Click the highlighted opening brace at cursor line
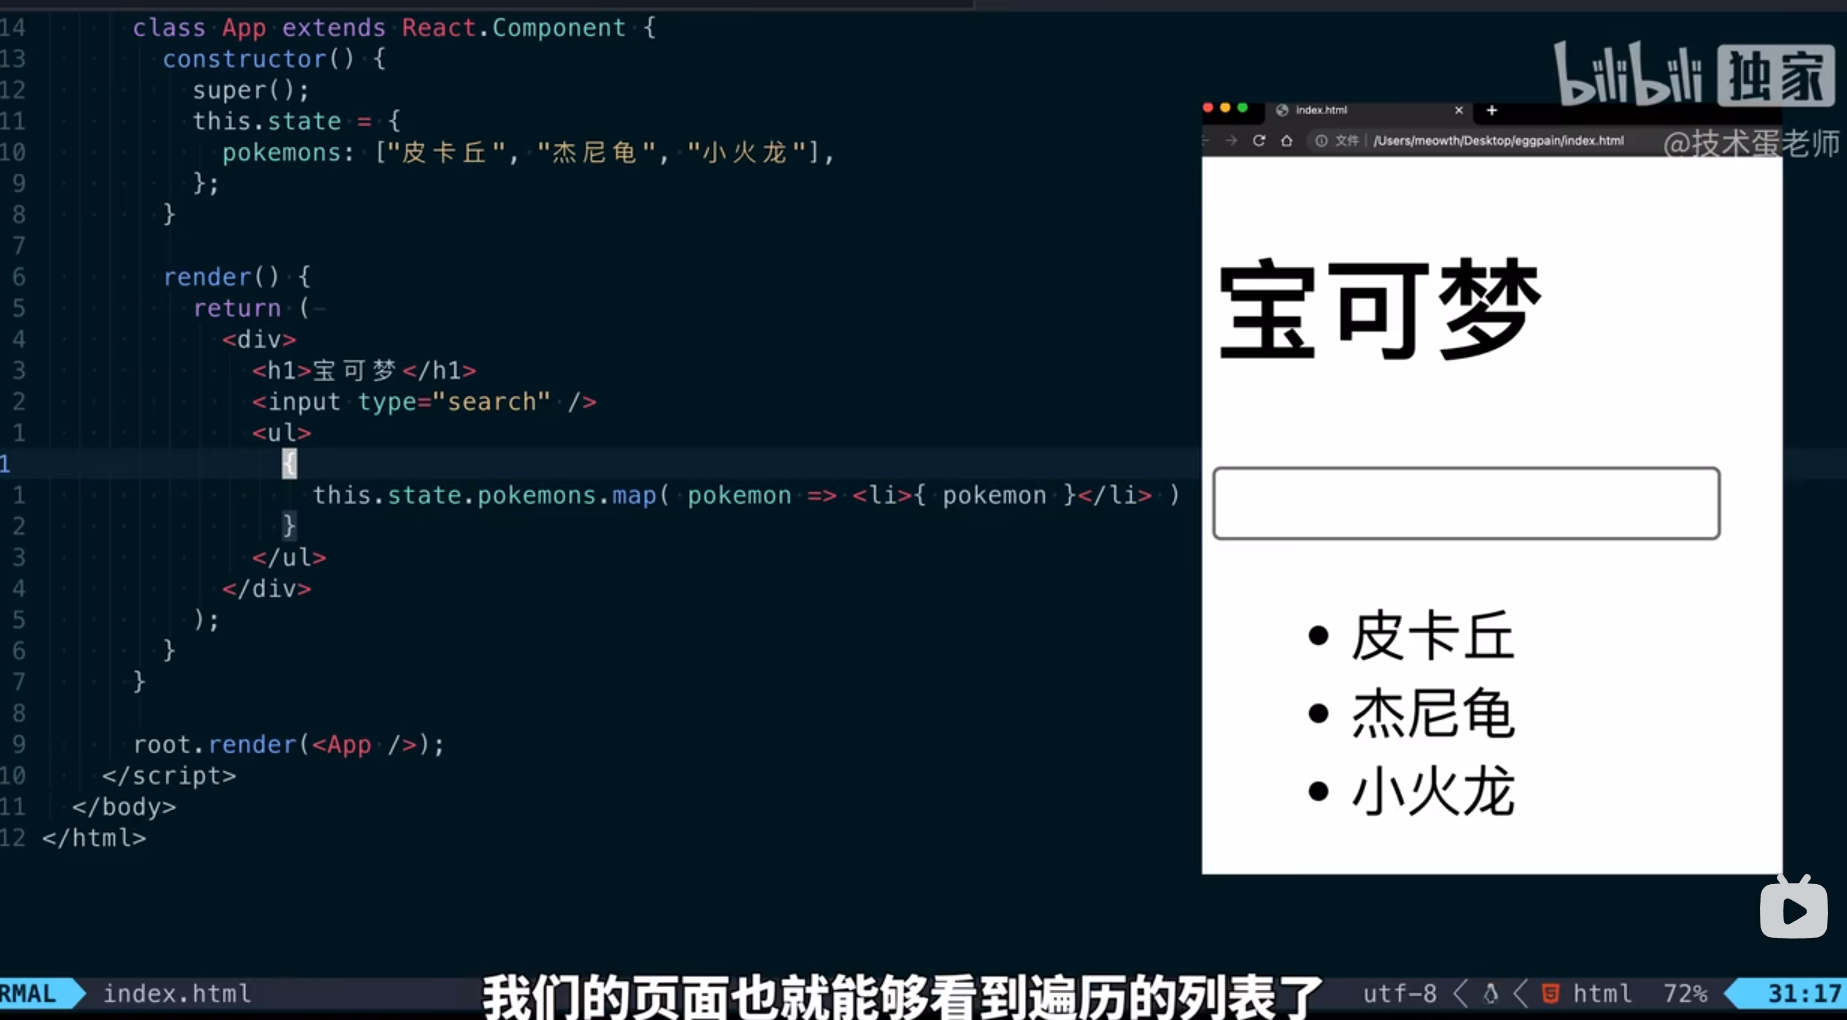The image size is (1847, 1020). click(289, 463)
